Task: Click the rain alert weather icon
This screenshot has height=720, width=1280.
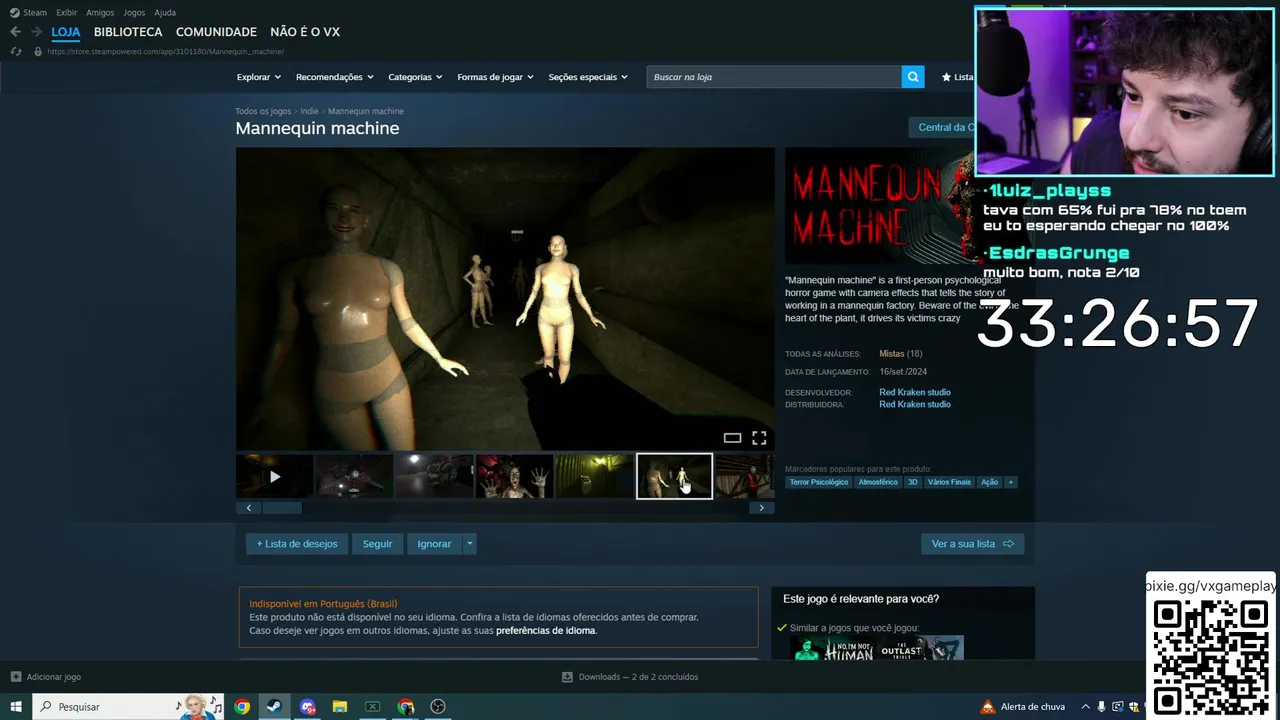Action: pyautogui.click(x=988, y=707)
